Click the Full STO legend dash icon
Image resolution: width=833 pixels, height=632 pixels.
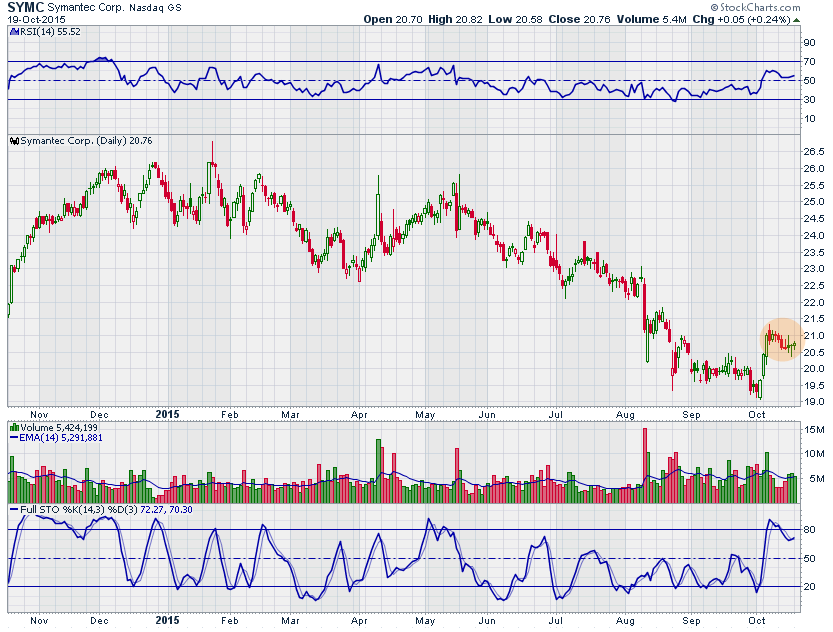(12, 511)
